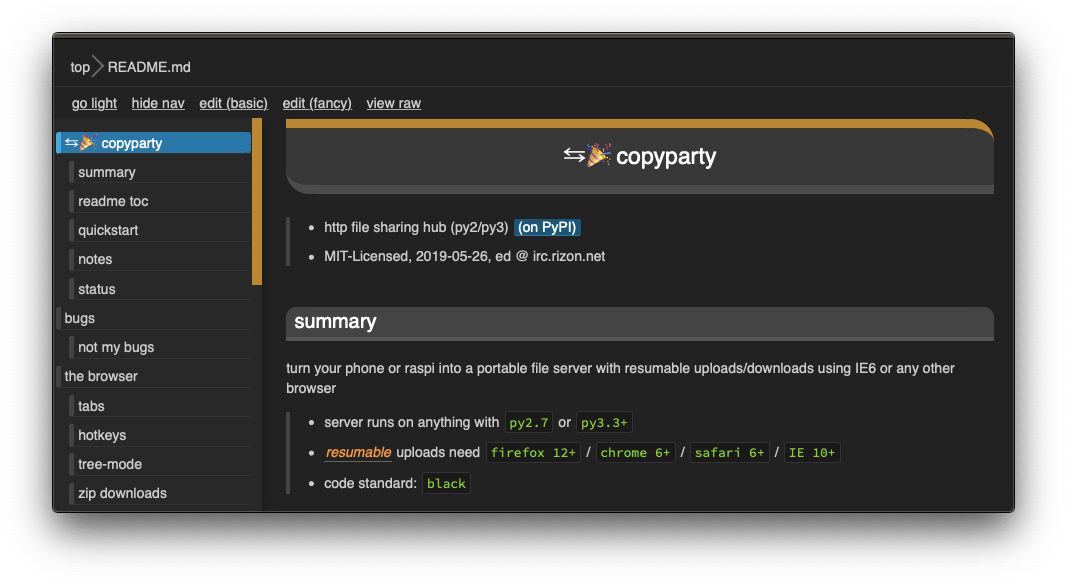Select README.md in the breadcrumb bar
This screenshot has height=581, width=1067.
[x=148, y=67]
